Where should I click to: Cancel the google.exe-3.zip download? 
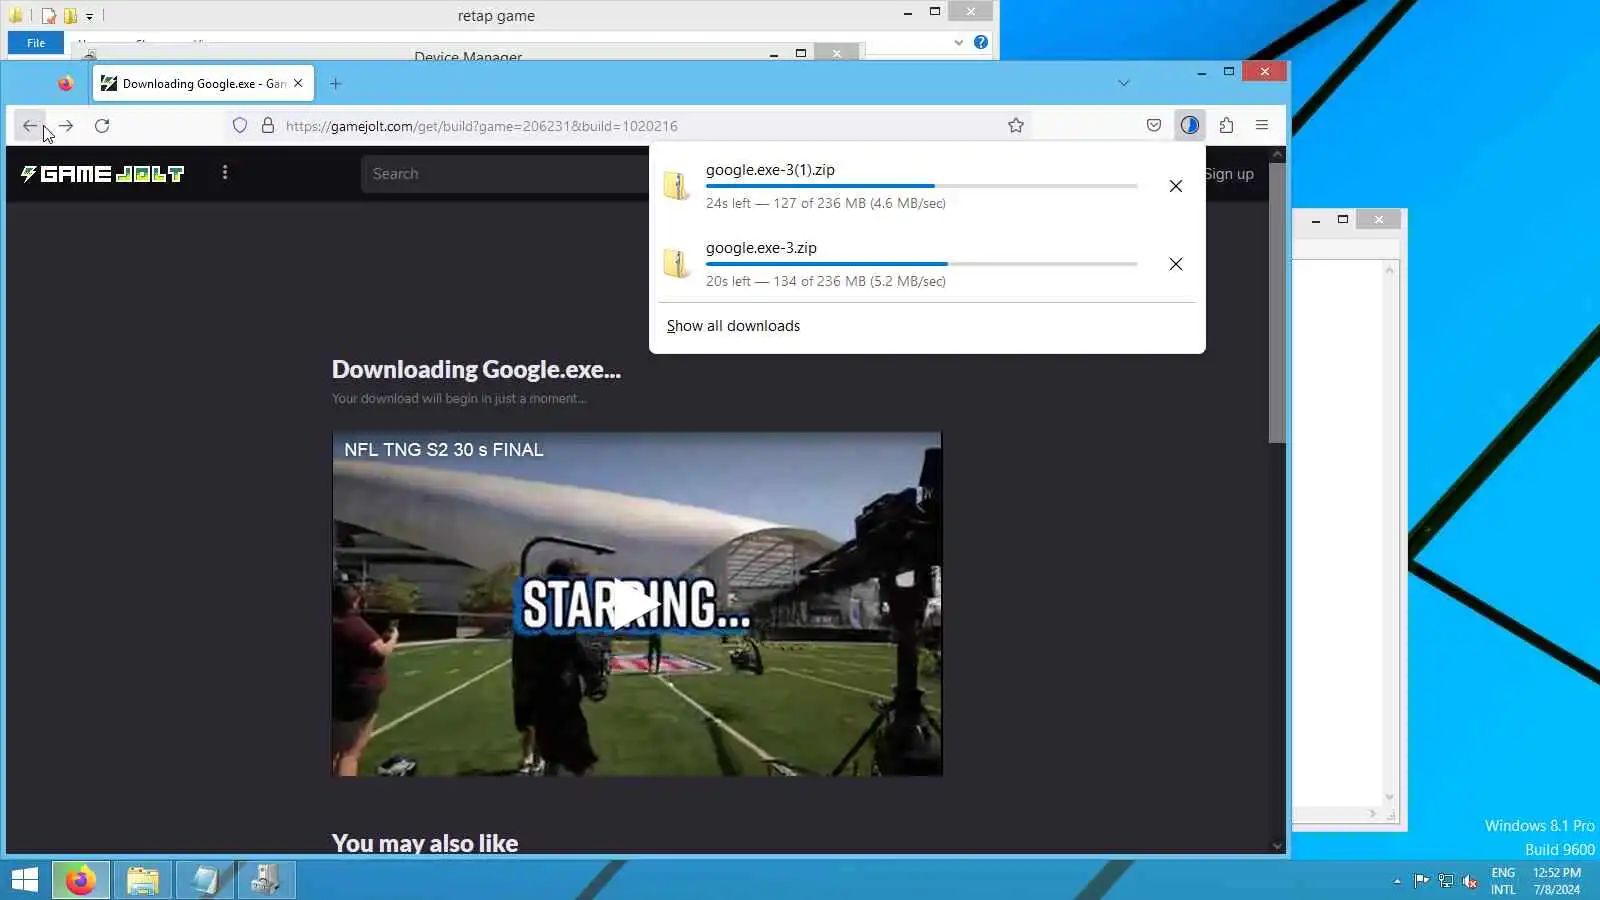click(1176, 264)
